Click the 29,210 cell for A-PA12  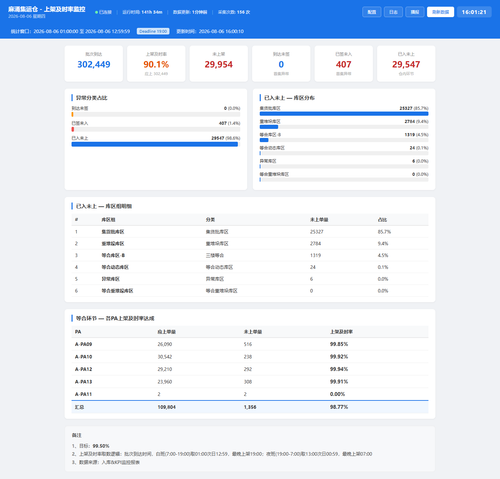165,369
